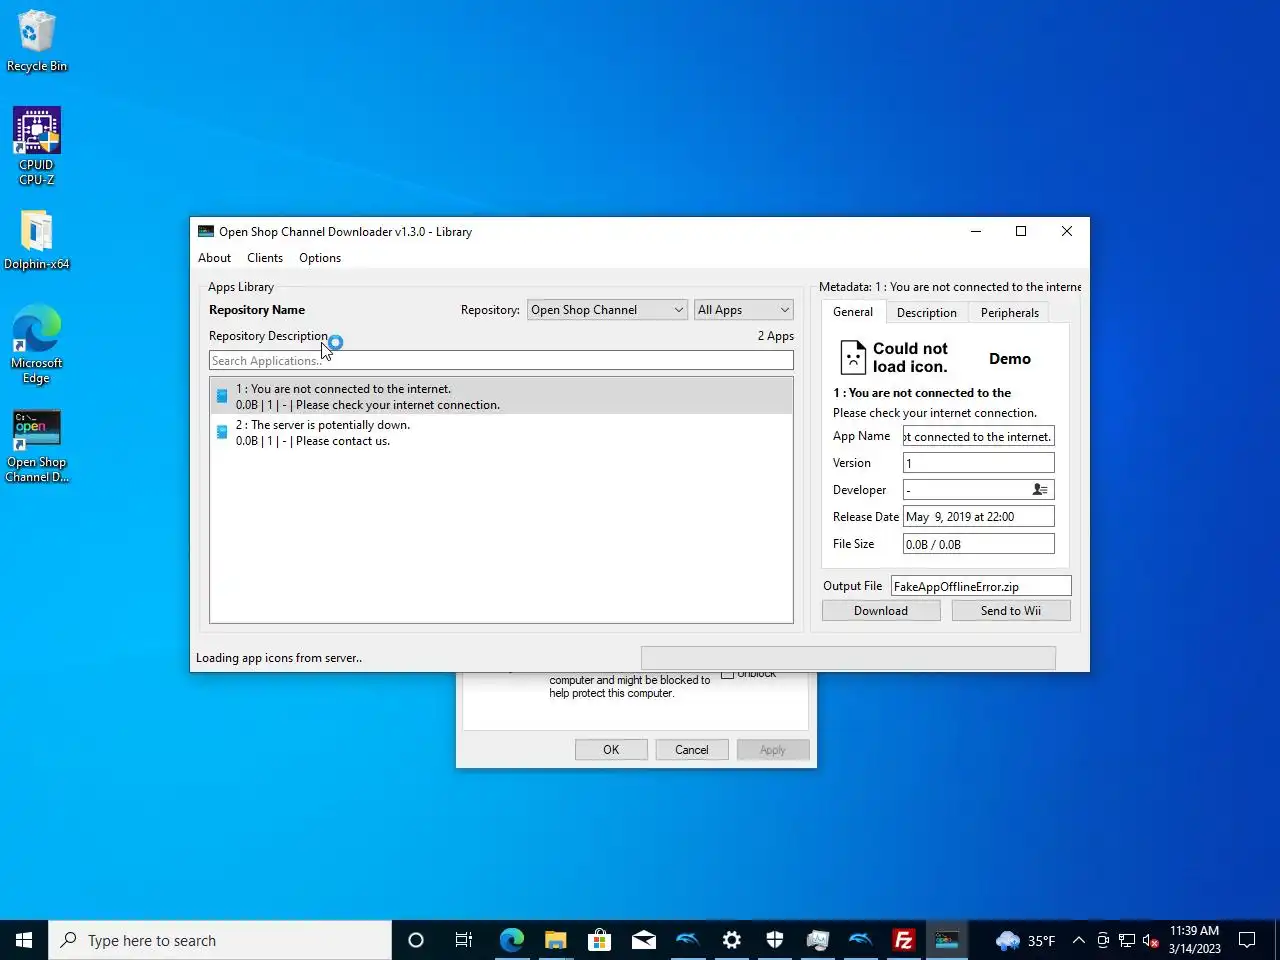Open the All Apps category dropdown
The height and width of the screenshot is (960, 1280).
tap(744, 310)
